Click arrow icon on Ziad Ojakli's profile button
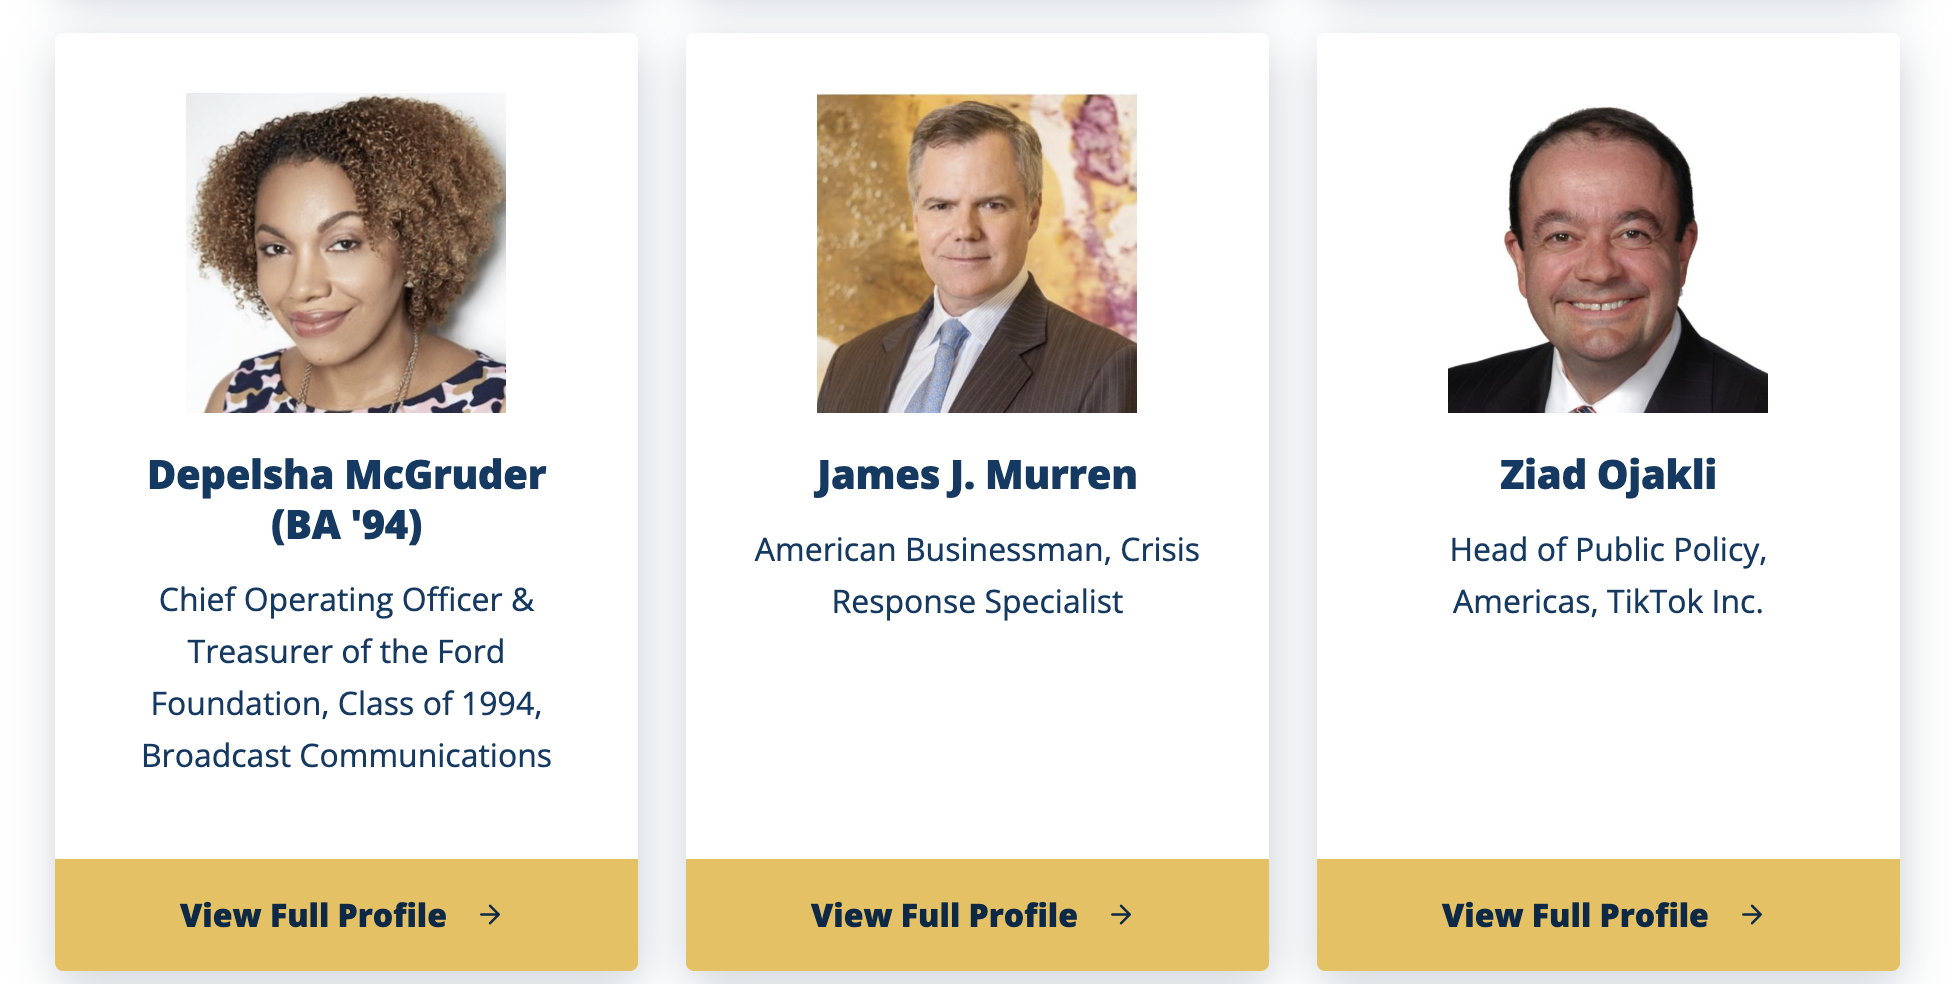1952x984 pixels. (1752, 915)
